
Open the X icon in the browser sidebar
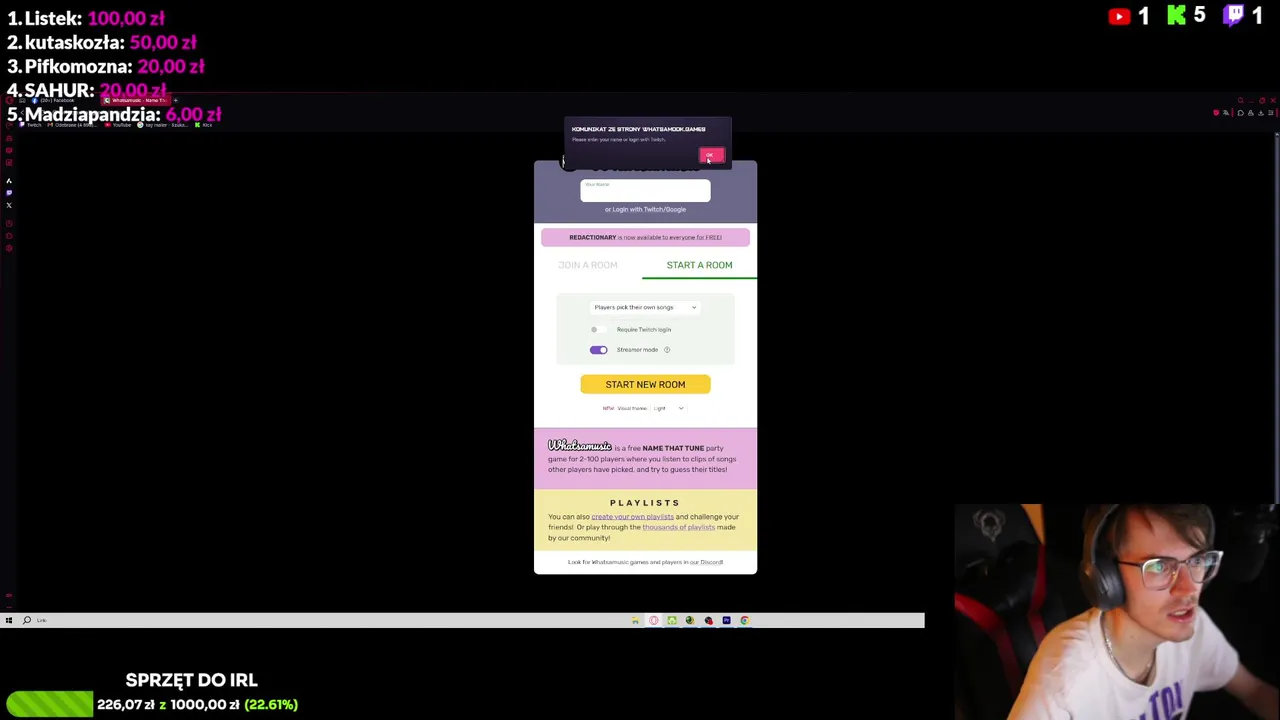pos(9,205)
